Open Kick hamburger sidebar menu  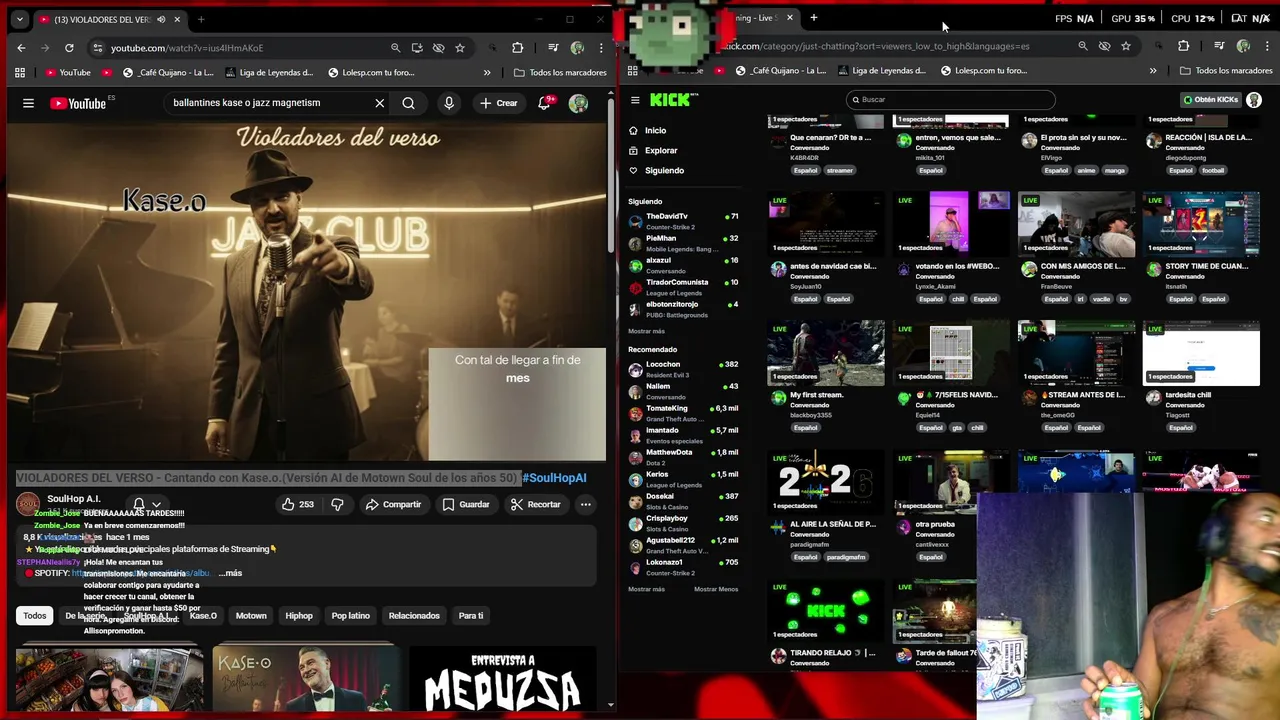[635, 100]
